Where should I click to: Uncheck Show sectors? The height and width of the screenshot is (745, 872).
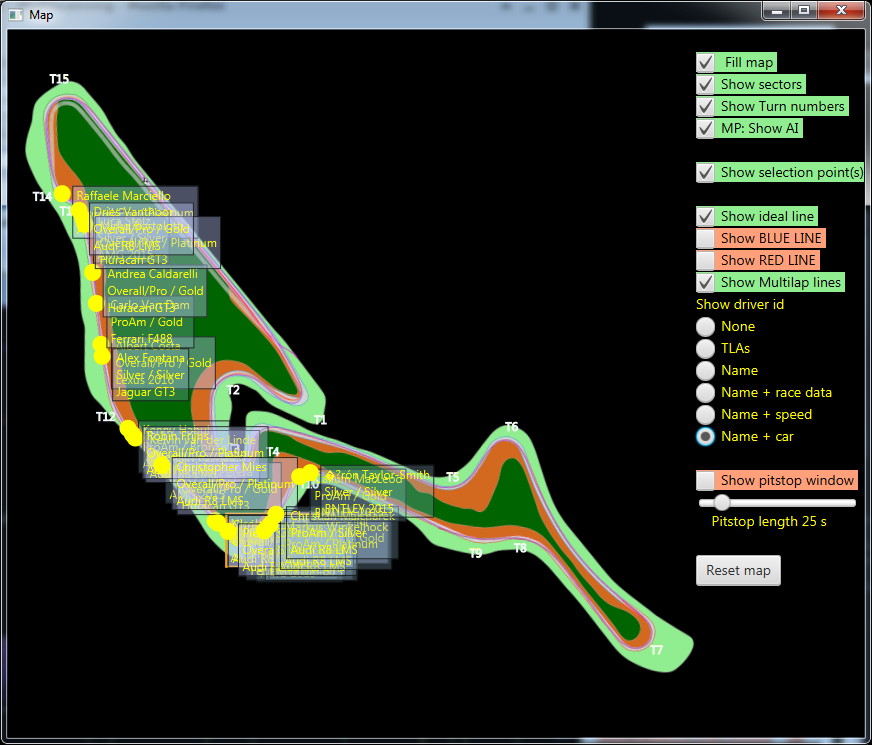(x=705, y=84)
